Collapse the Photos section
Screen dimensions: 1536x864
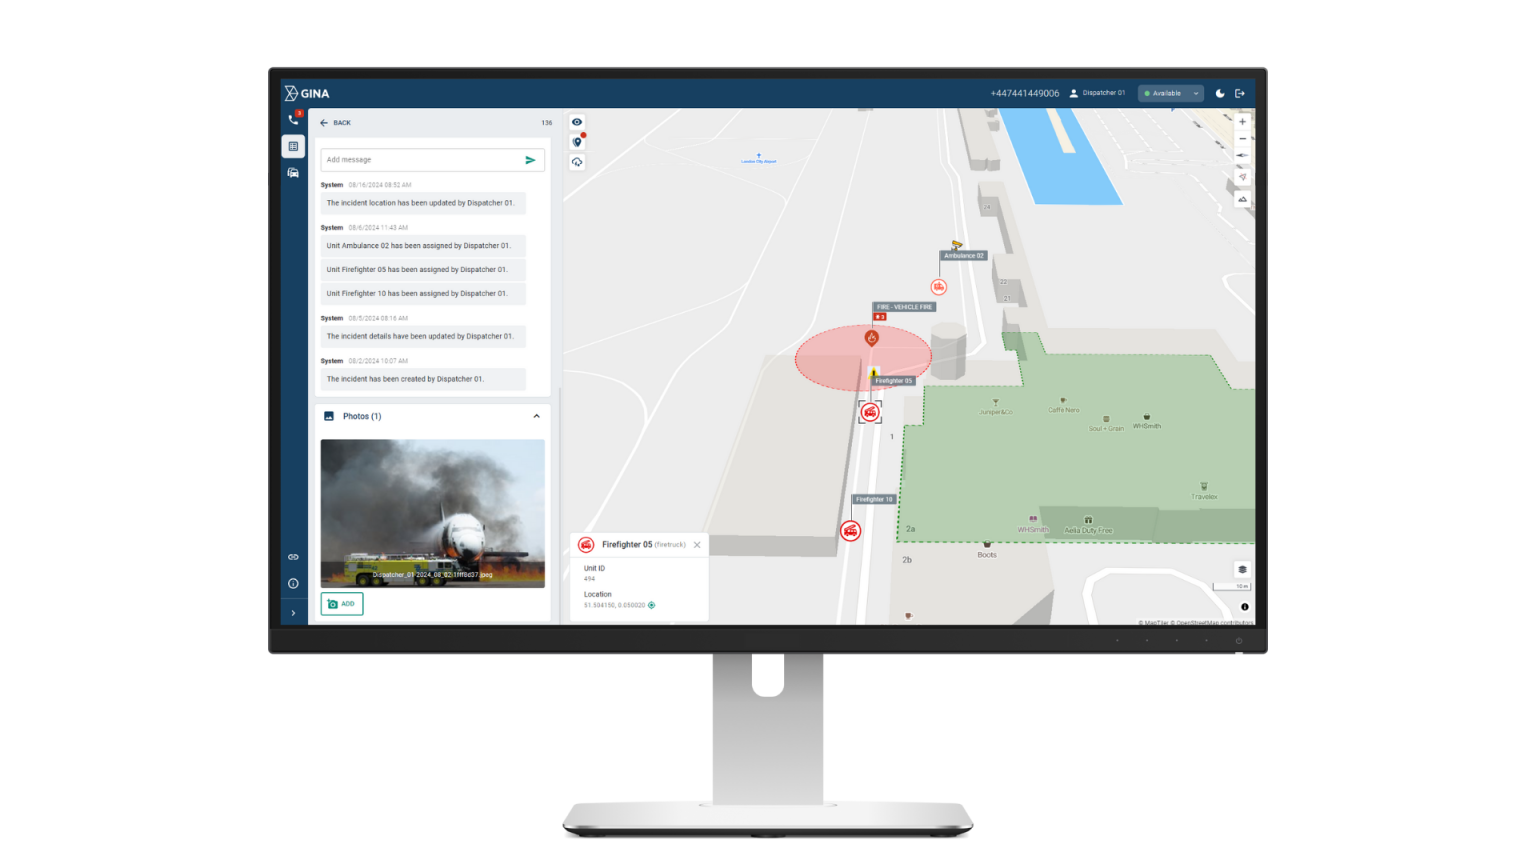point(537,416)
